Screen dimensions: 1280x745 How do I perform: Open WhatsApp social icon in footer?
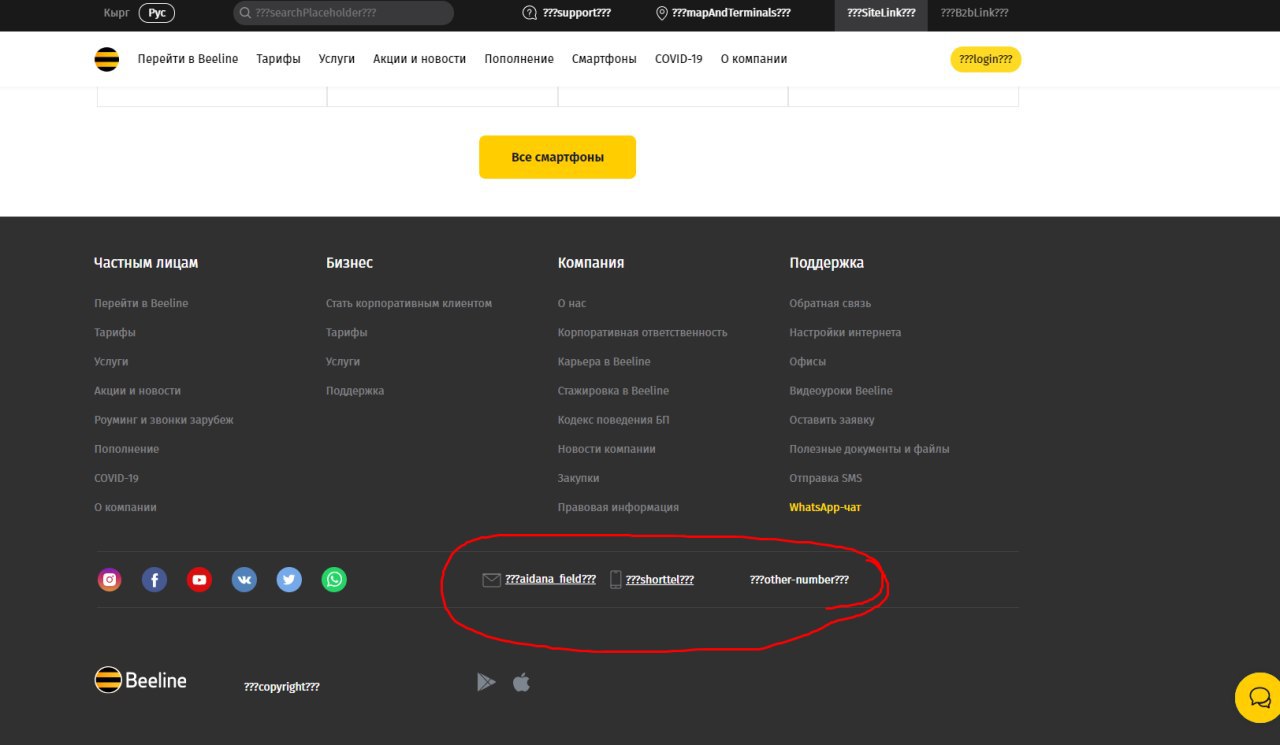pyautogui.click(x=334, y=579)
